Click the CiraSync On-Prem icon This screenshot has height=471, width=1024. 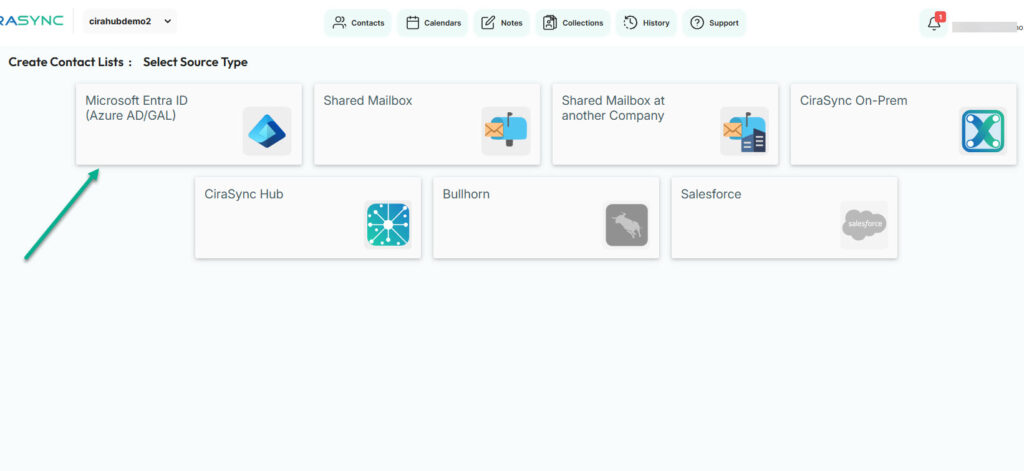pyautogui.click(x=982, y=131)
